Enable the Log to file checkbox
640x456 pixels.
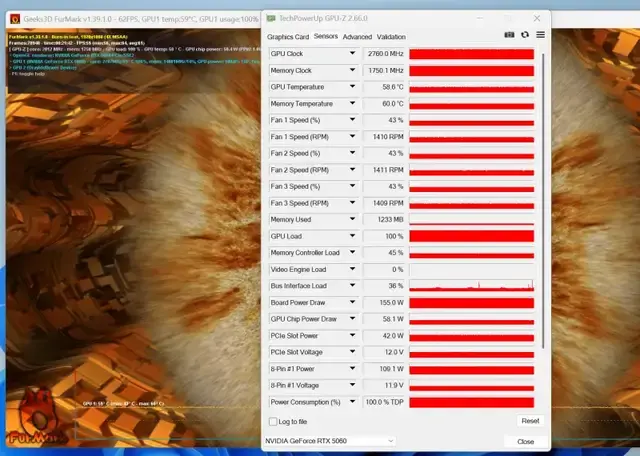pyautogui.click(x=273, y=421)
